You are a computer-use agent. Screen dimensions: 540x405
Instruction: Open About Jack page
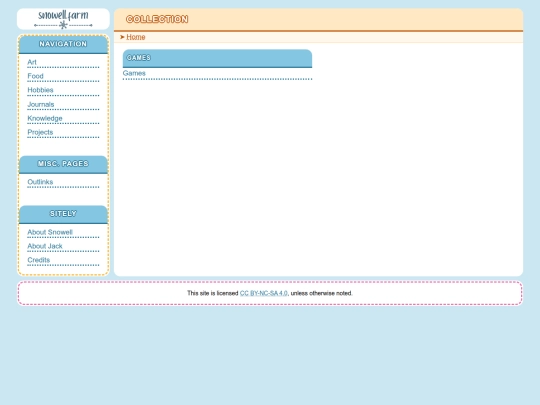tap(45, 246)
